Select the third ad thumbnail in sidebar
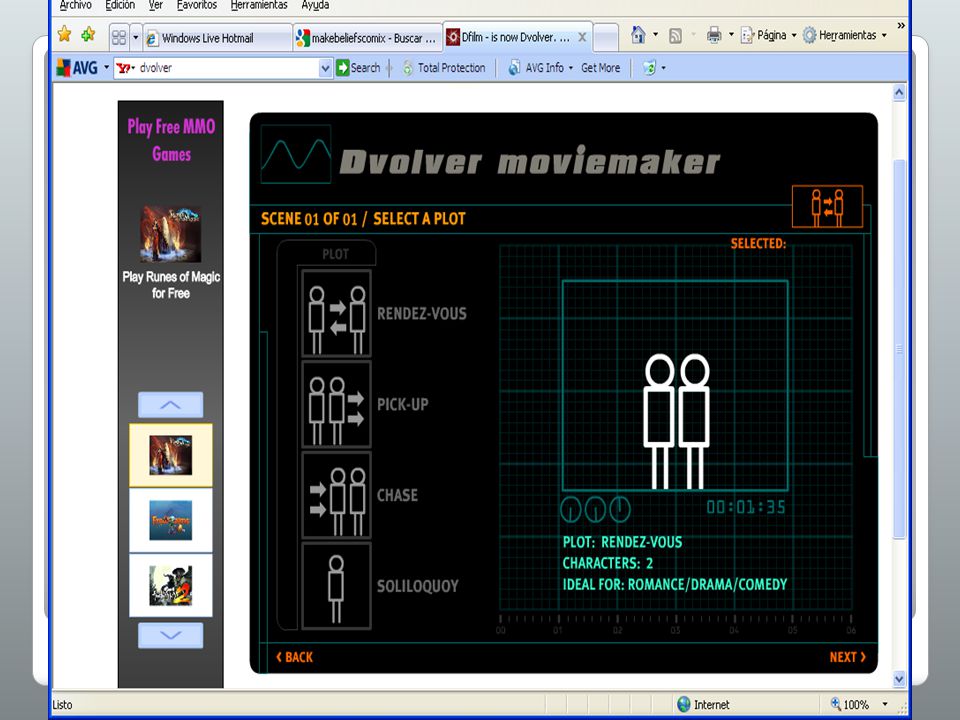Screen dimensions: 960x720 (x=171, y=585)
